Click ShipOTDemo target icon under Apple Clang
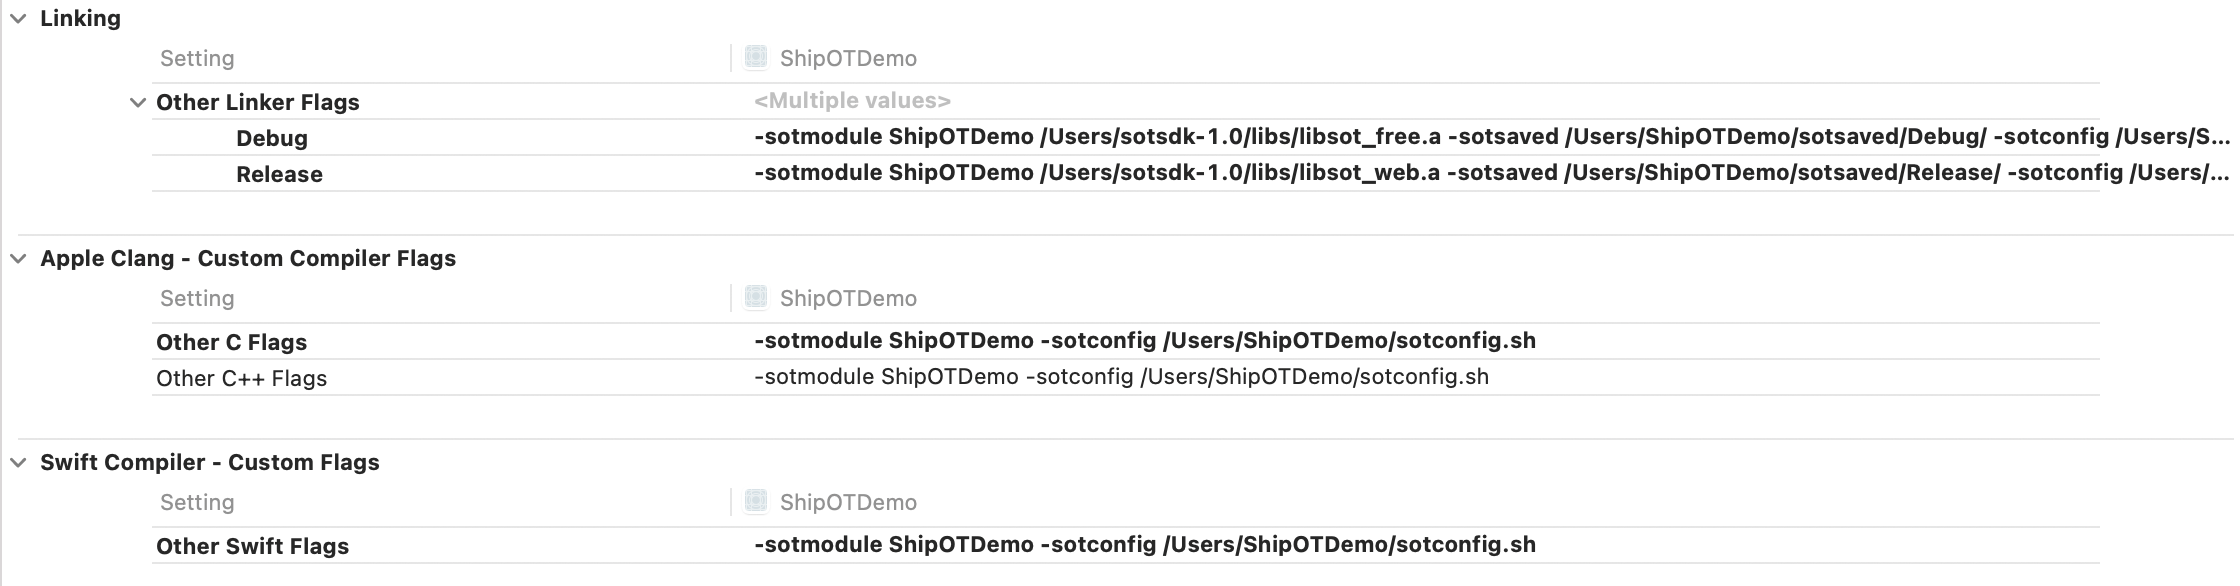2240x586 pixels. pos(756,297)
